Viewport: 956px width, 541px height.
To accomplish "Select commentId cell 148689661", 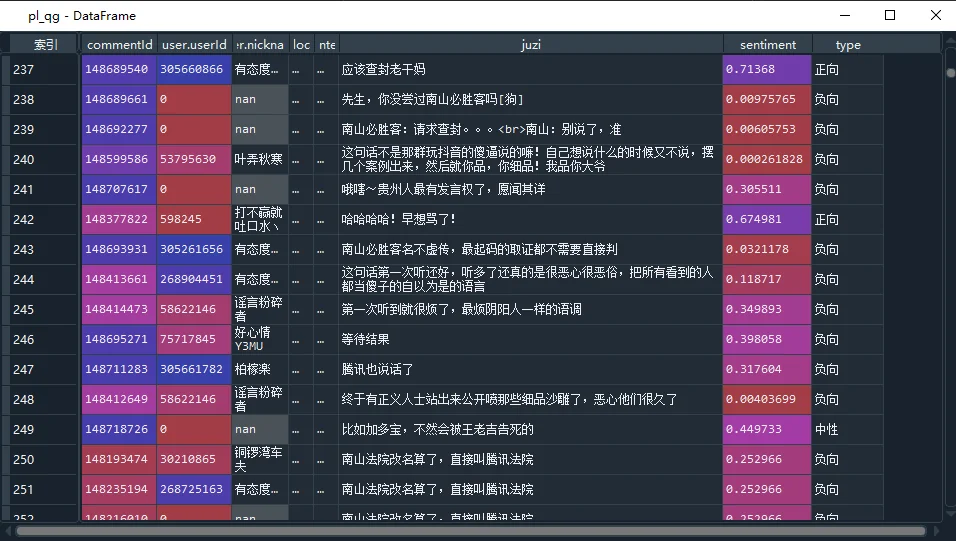I will point(119,99).
